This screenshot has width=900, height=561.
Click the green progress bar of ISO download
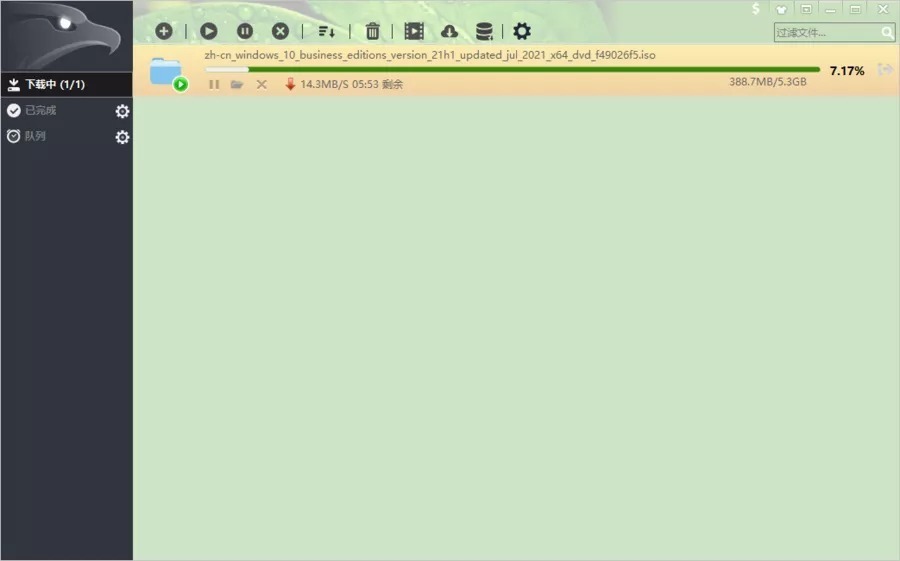click(x=513, y=69)
